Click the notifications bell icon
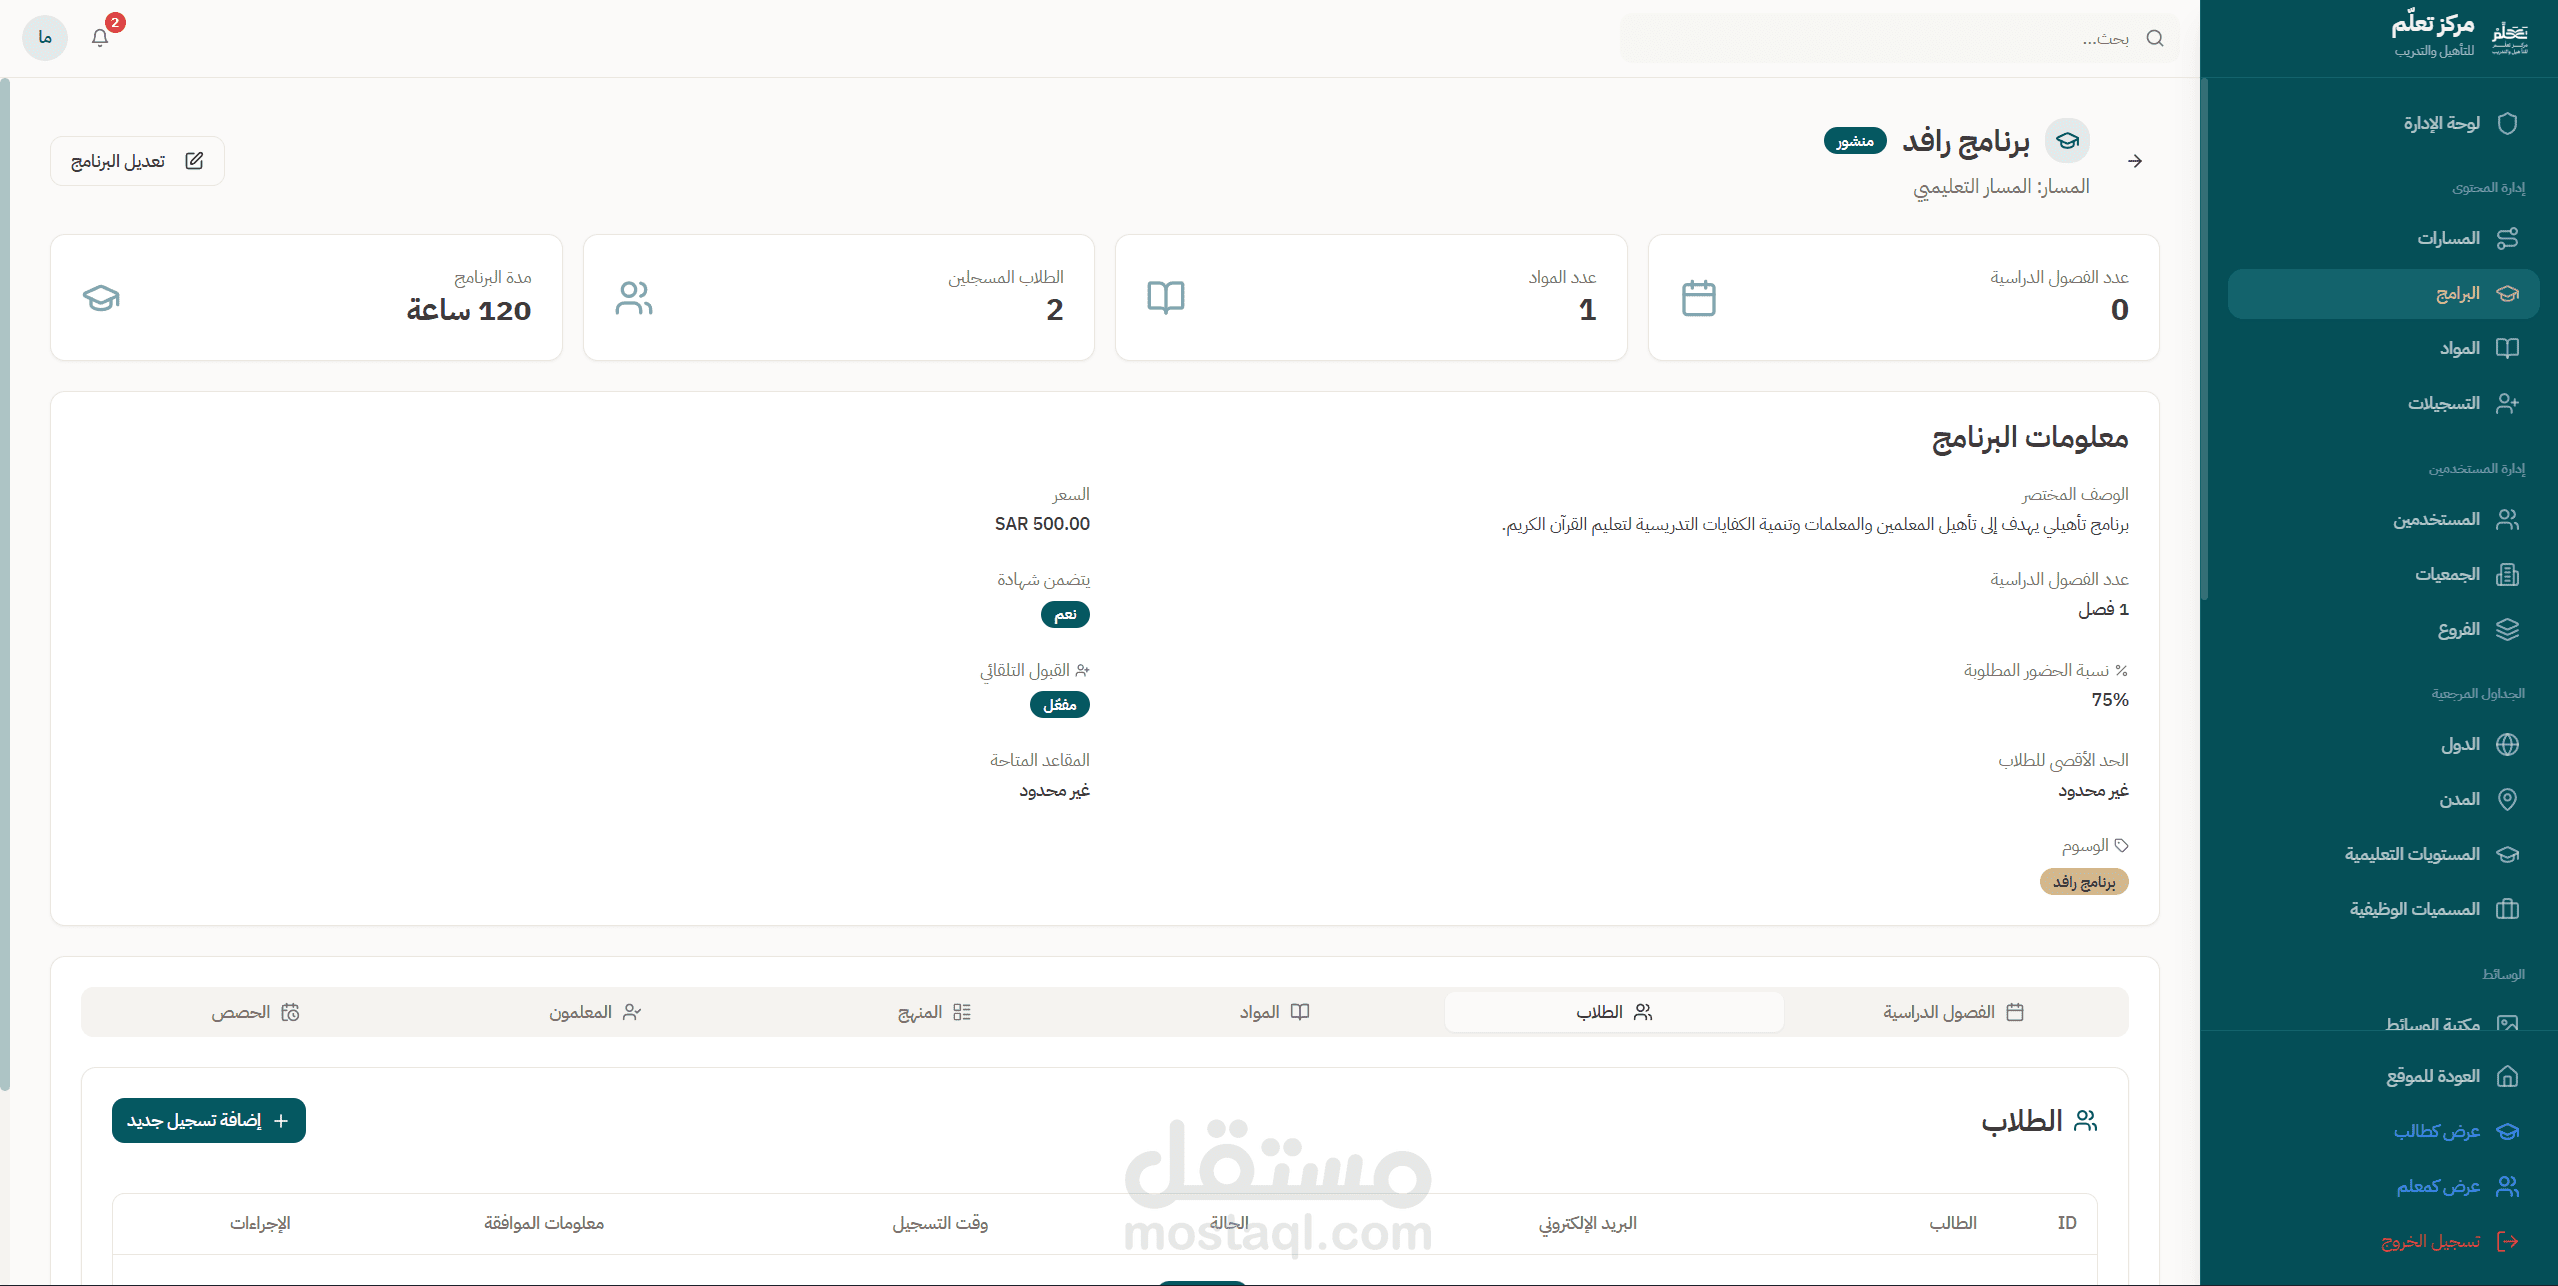Screen dimensions: 2558x1286 [100, 38]
